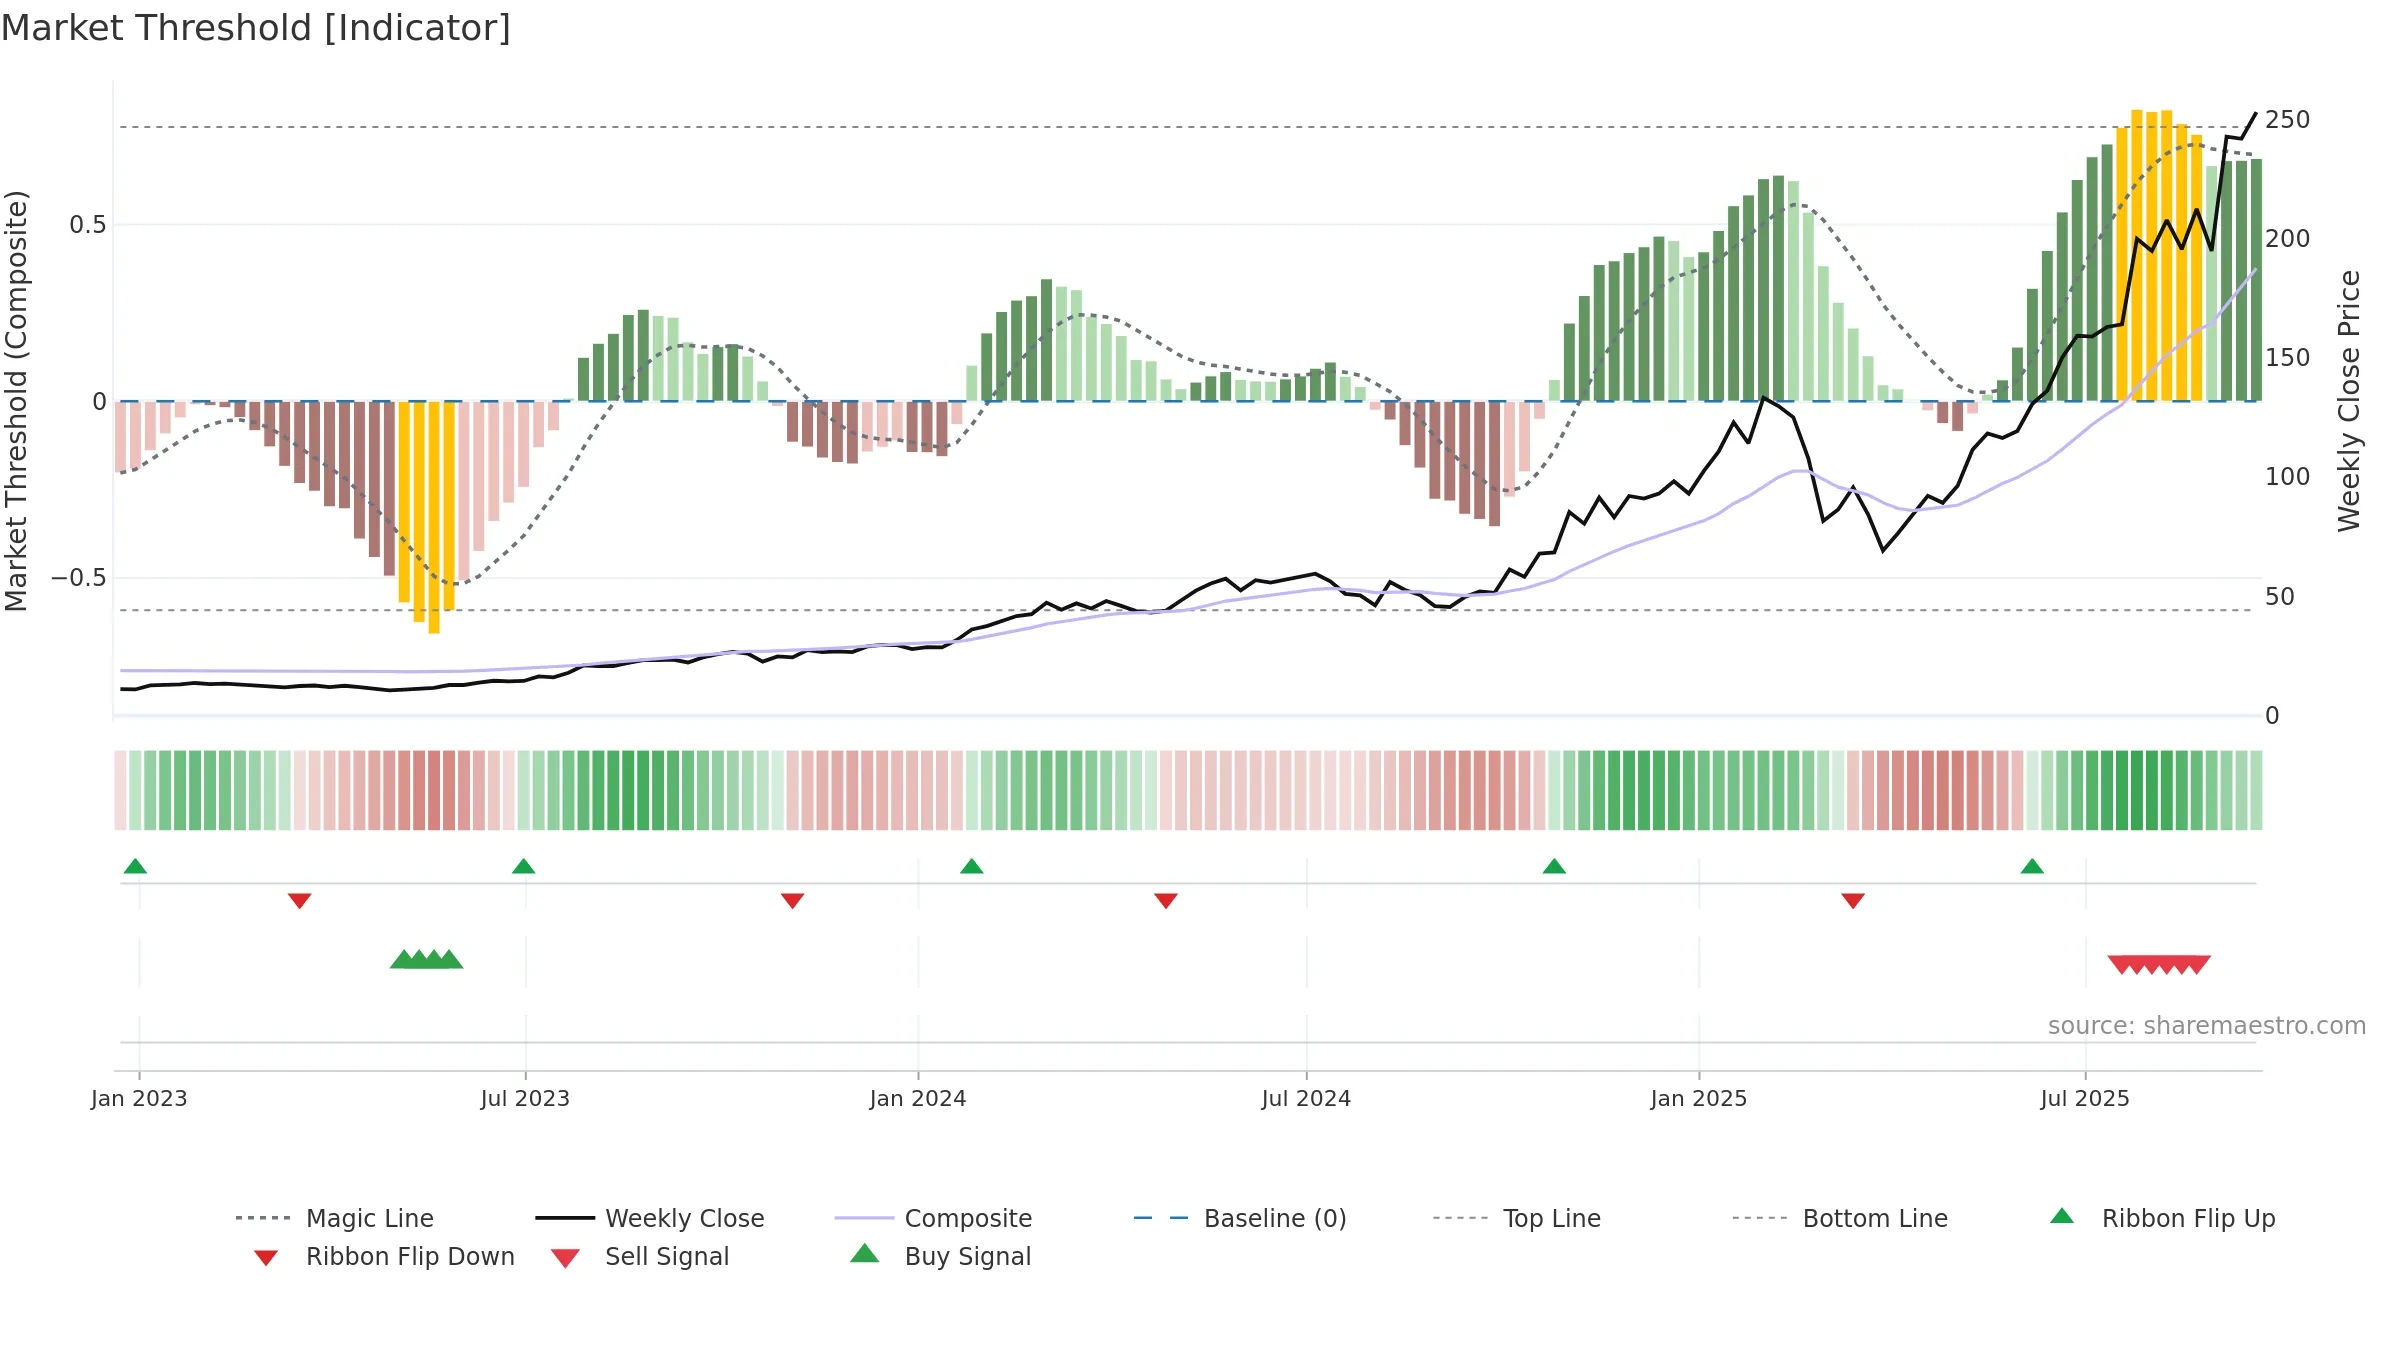The height and width of the screenshot is (1350, 2400).
Task: Click the Jul 2024 x-axis label
Action: pos(1306,1098)
